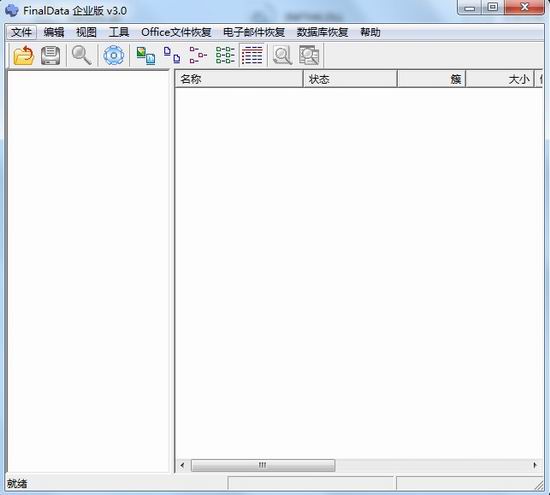Click the horizontal scrollbar right arrow
This screenshot has width=550, height=495.
coord(535,465)
